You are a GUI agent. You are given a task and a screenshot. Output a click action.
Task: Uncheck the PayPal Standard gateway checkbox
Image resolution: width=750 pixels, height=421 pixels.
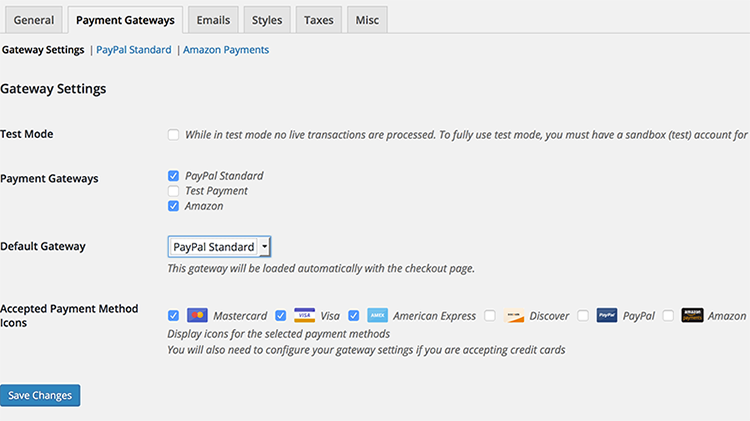tap(173, 176)
